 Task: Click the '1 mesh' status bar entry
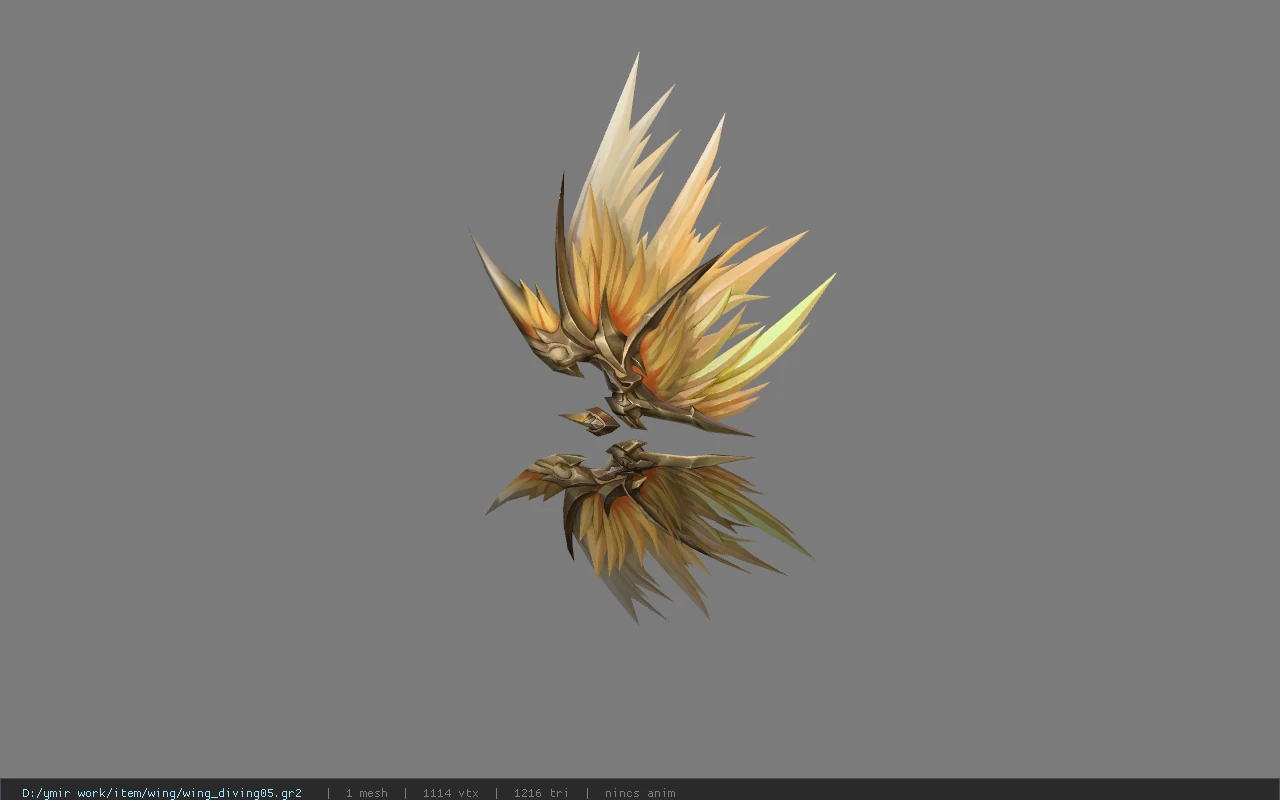(x=366, y=793)
